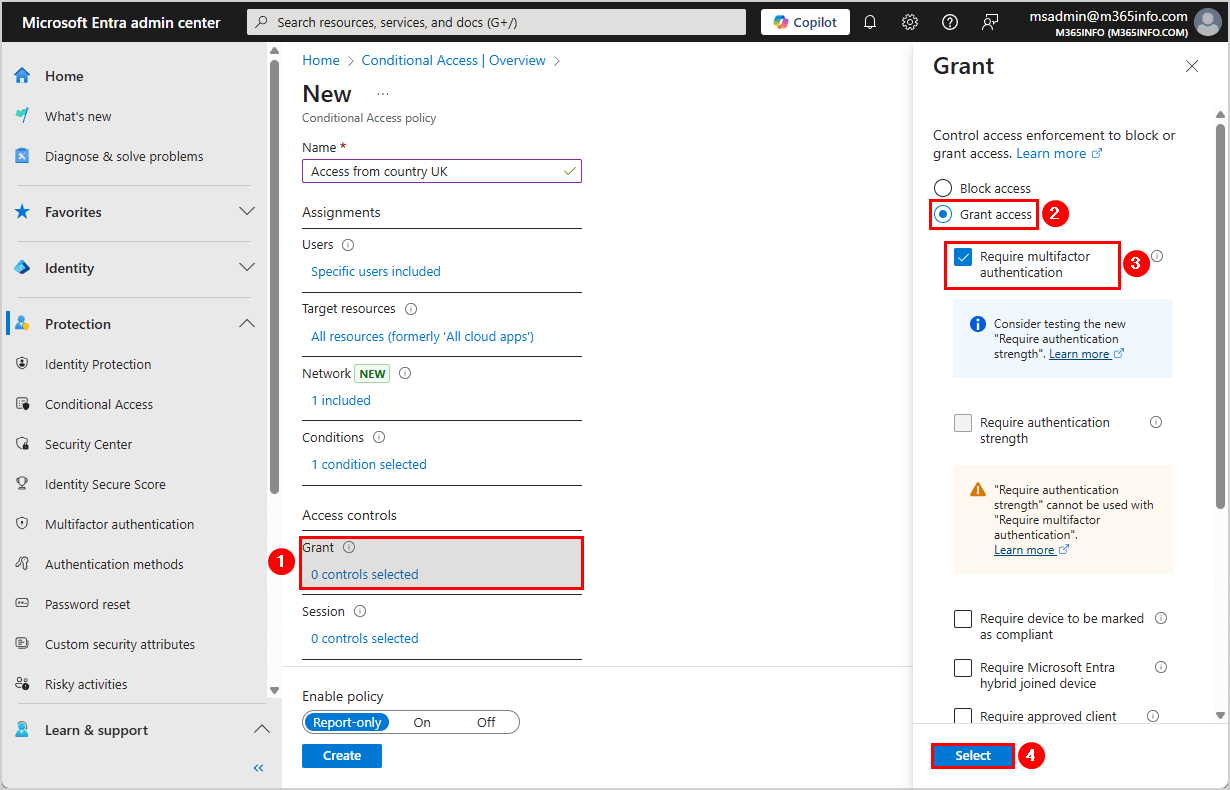Click info icon beside Require authentication strength
The width and height of the screenshot is (1230, 790).
coord(1156,422)
